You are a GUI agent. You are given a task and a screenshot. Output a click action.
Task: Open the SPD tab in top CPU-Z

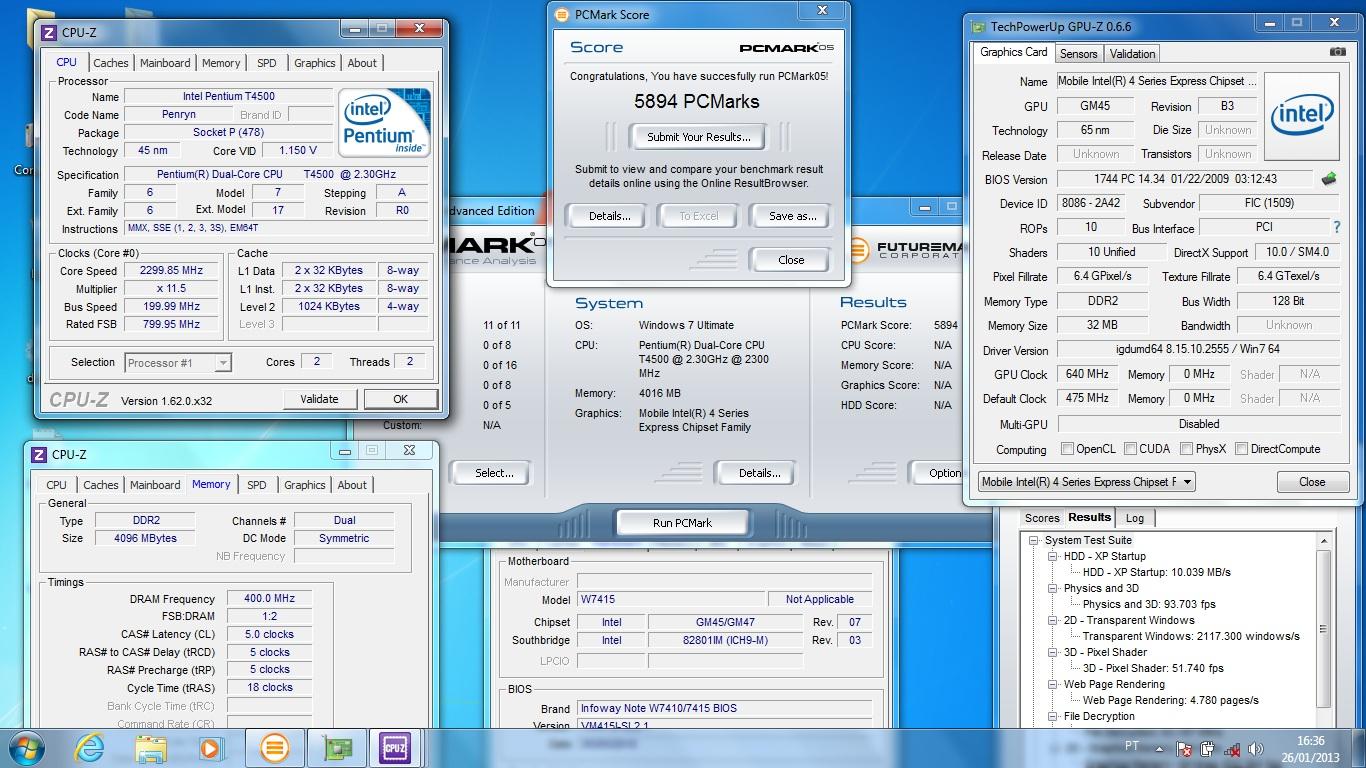coord(266,63)
